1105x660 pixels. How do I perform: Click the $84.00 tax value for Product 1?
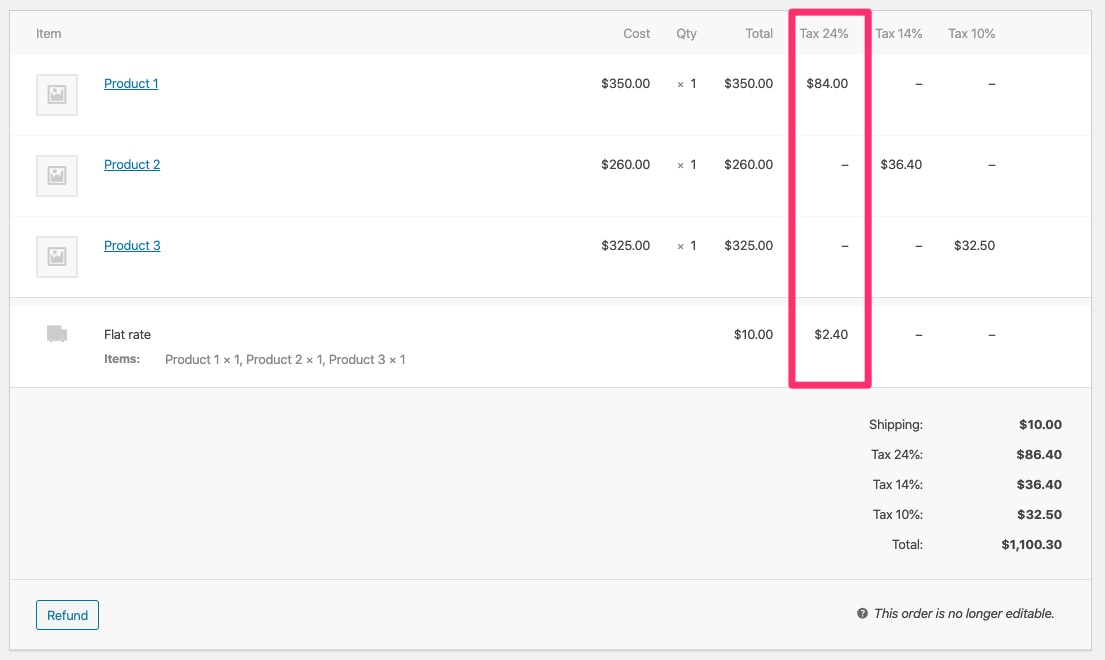[x=826, y=83]
